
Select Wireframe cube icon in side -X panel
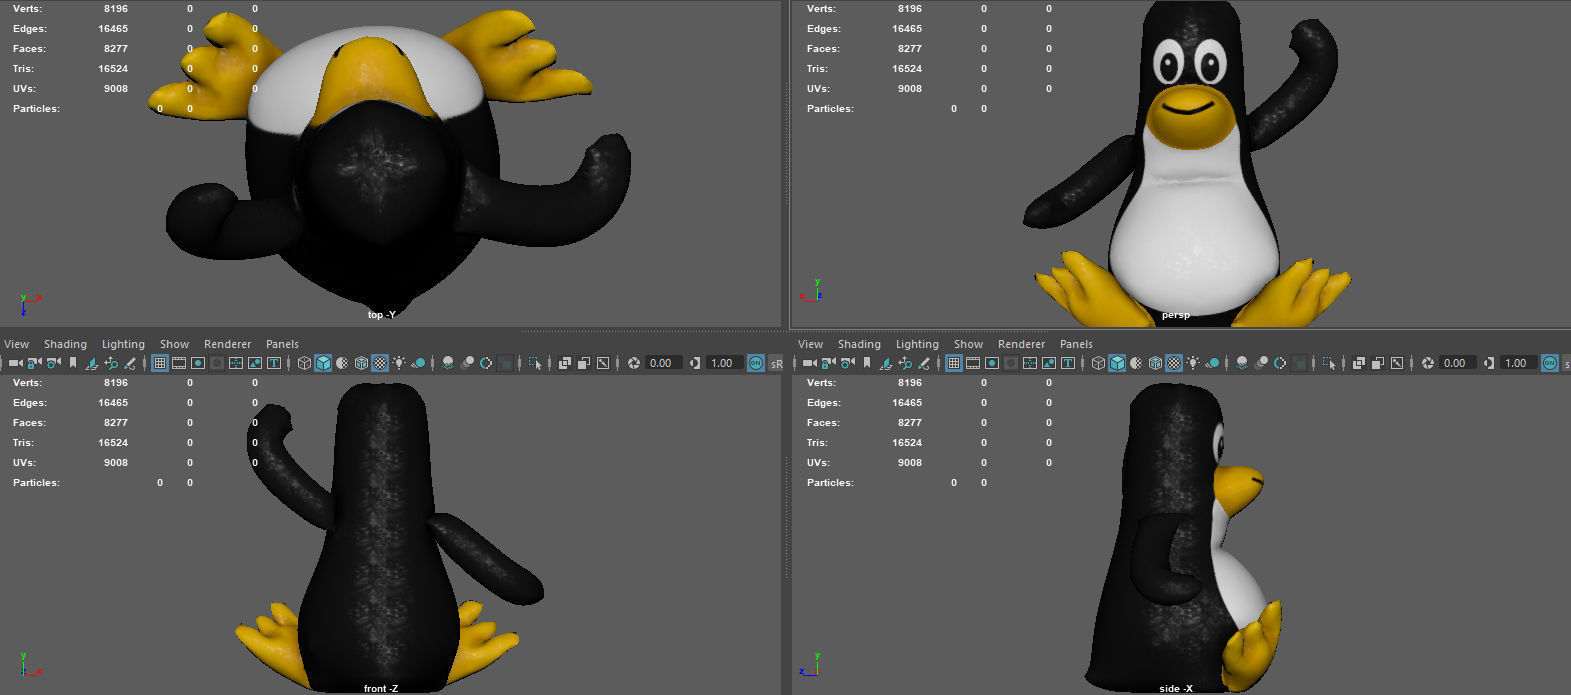(1098, 363)
